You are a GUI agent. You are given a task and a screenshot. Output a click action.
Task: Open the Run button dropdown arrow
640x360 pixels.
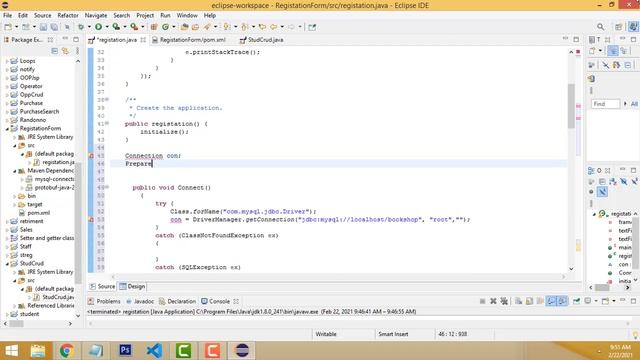coord(107,27)
